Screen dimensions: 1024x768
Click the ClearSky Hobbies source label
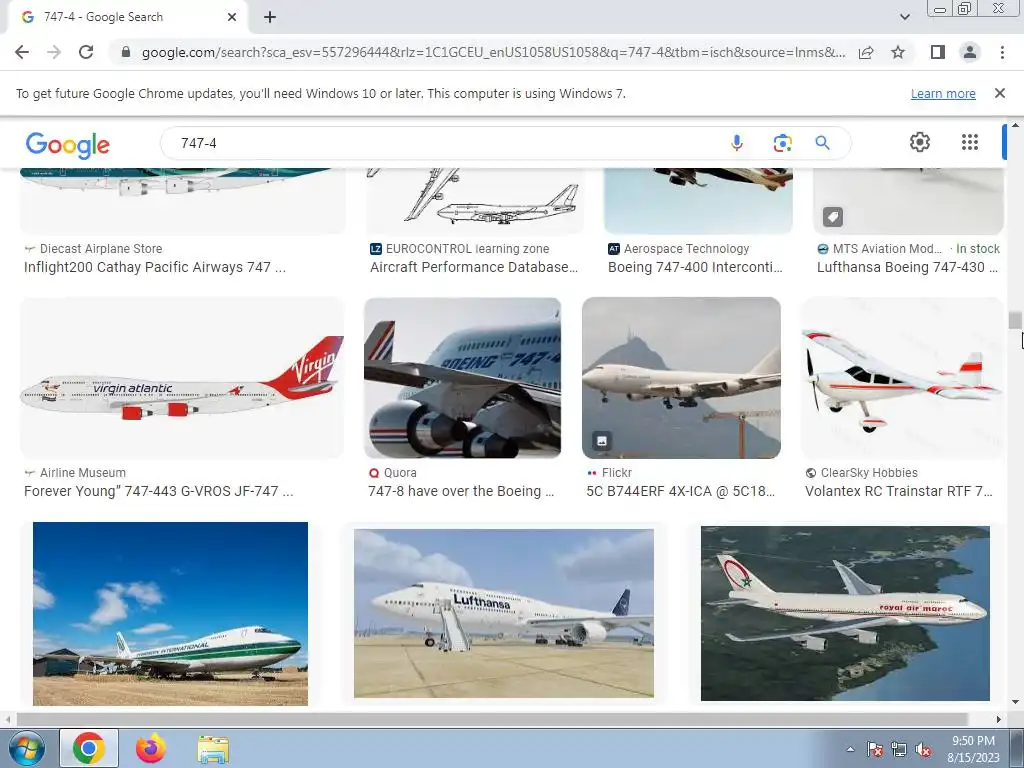coord(869,473)
